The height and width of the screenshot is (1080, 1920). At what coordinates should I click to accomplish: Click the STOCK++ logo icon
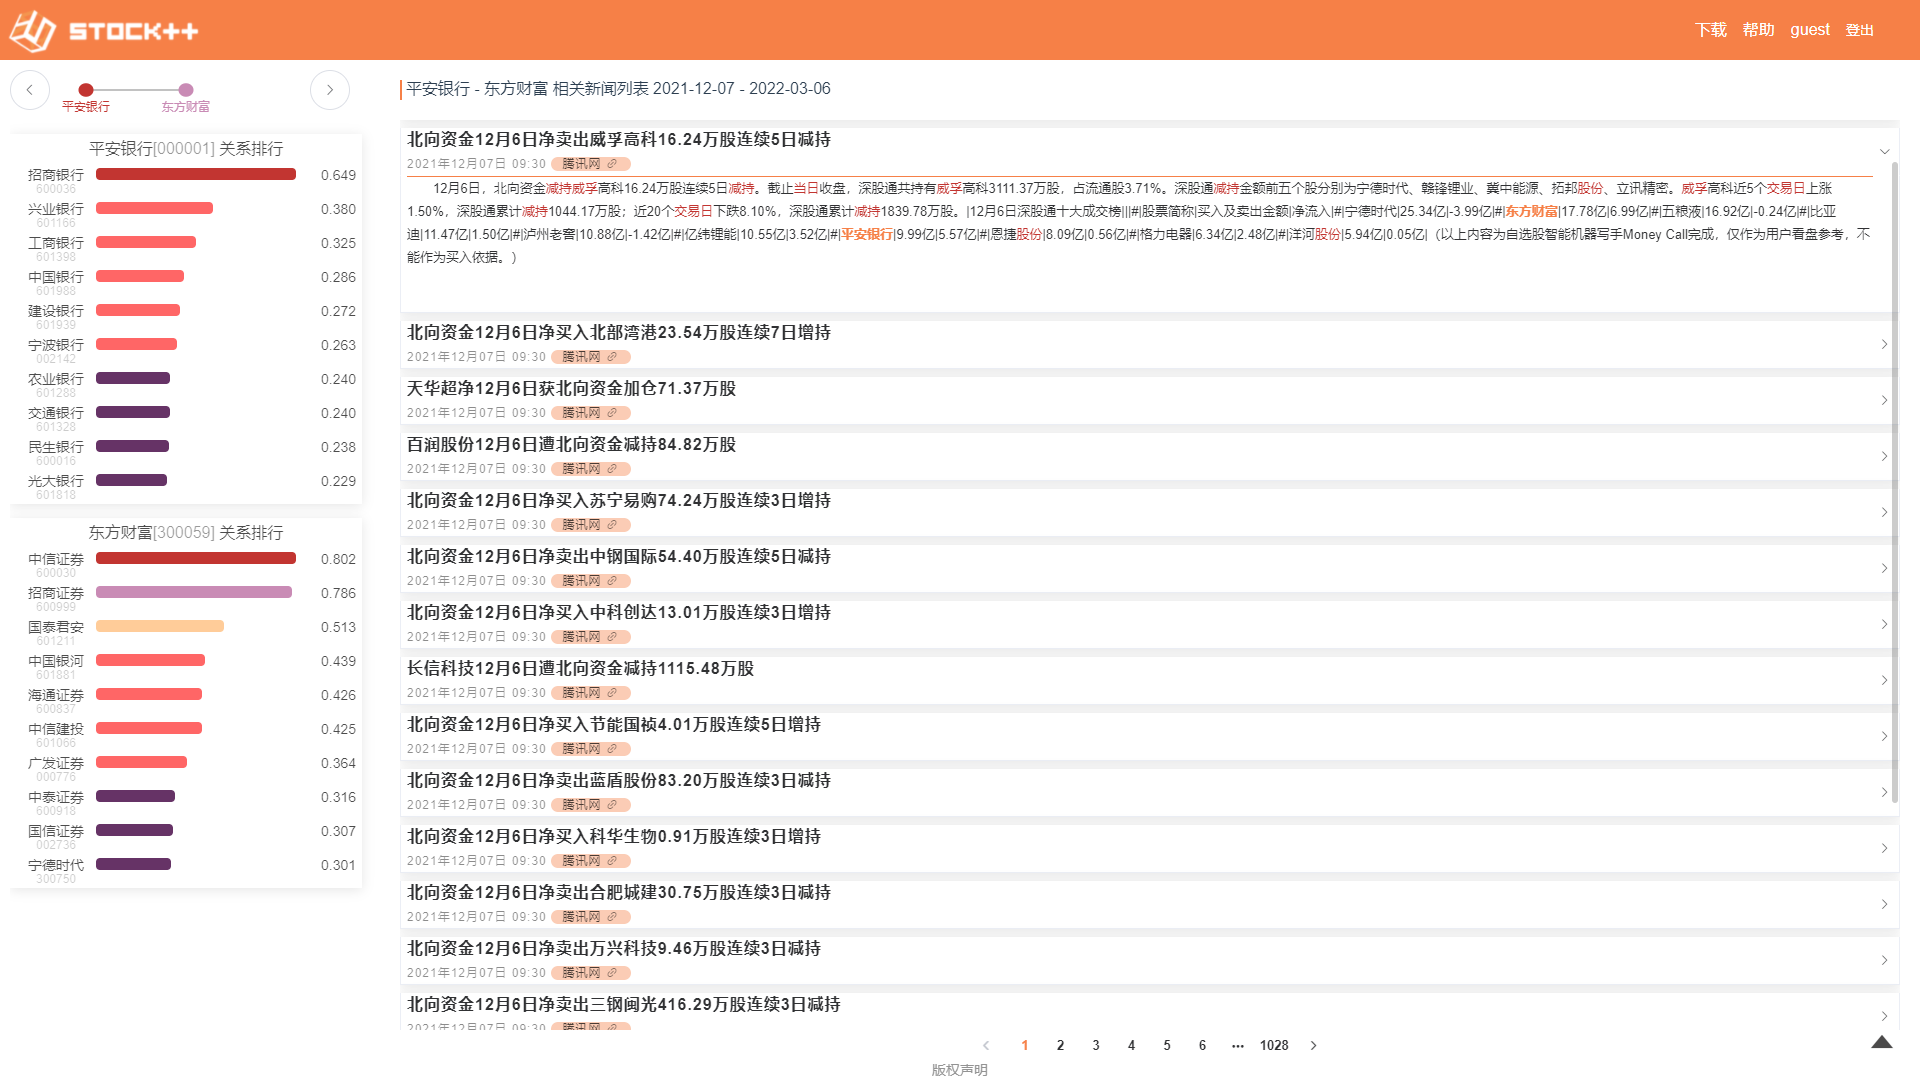click(x=32, y=31)
